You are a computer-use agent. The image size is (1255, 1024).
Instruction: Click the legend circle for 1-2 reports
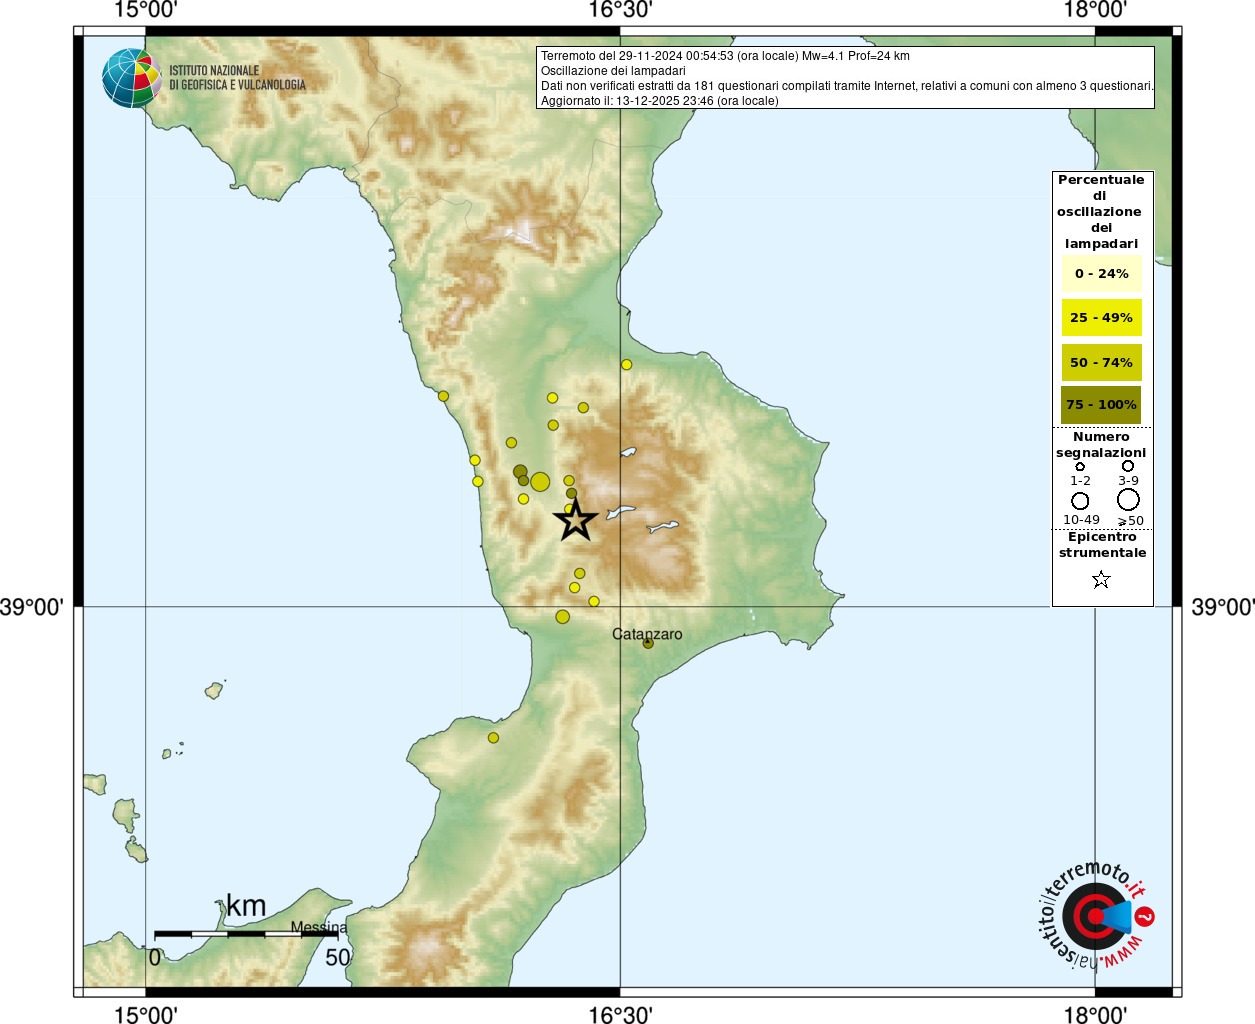[x=1080, y=467]
